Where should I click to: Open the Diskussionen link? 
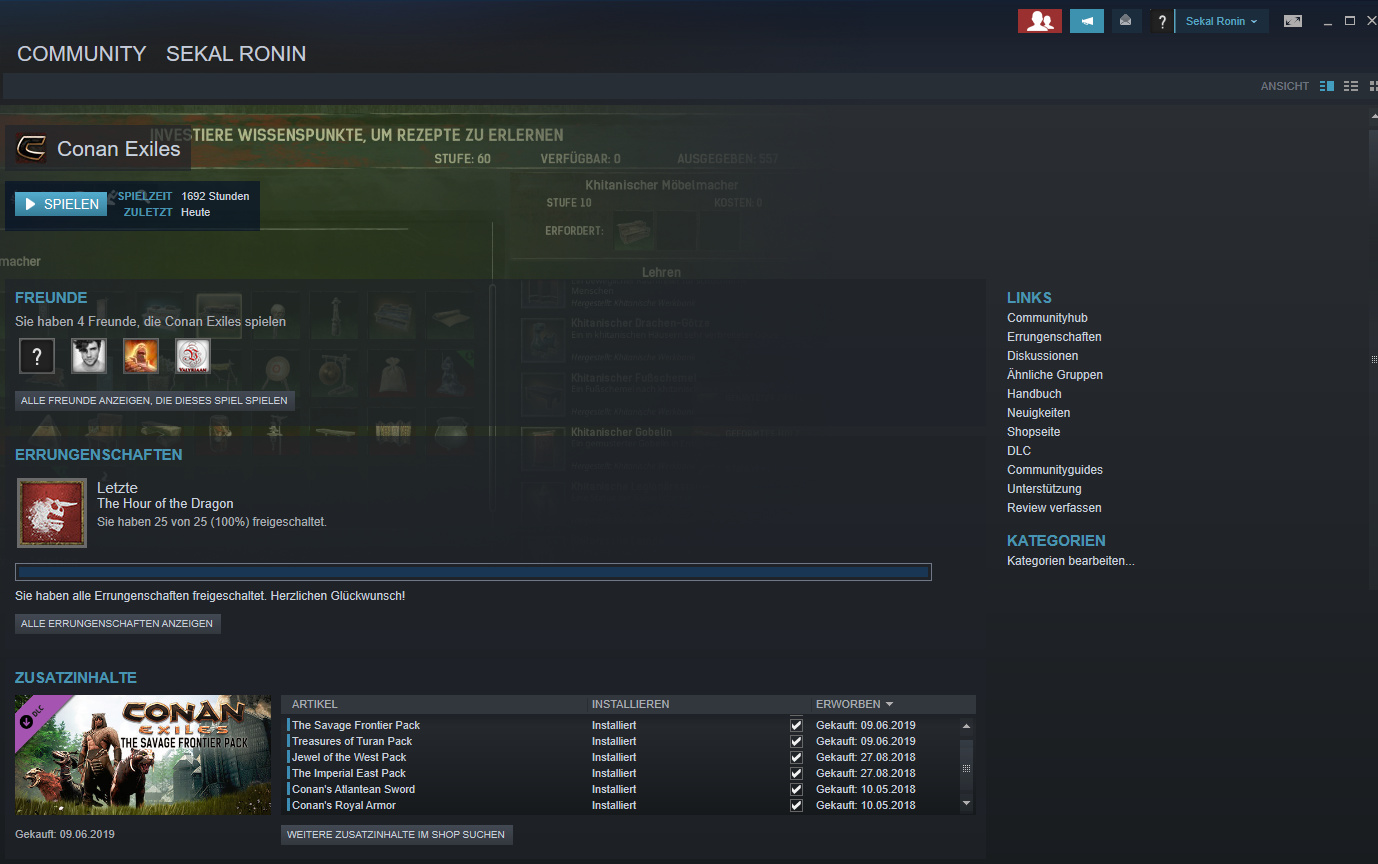tap(1042, 356)
